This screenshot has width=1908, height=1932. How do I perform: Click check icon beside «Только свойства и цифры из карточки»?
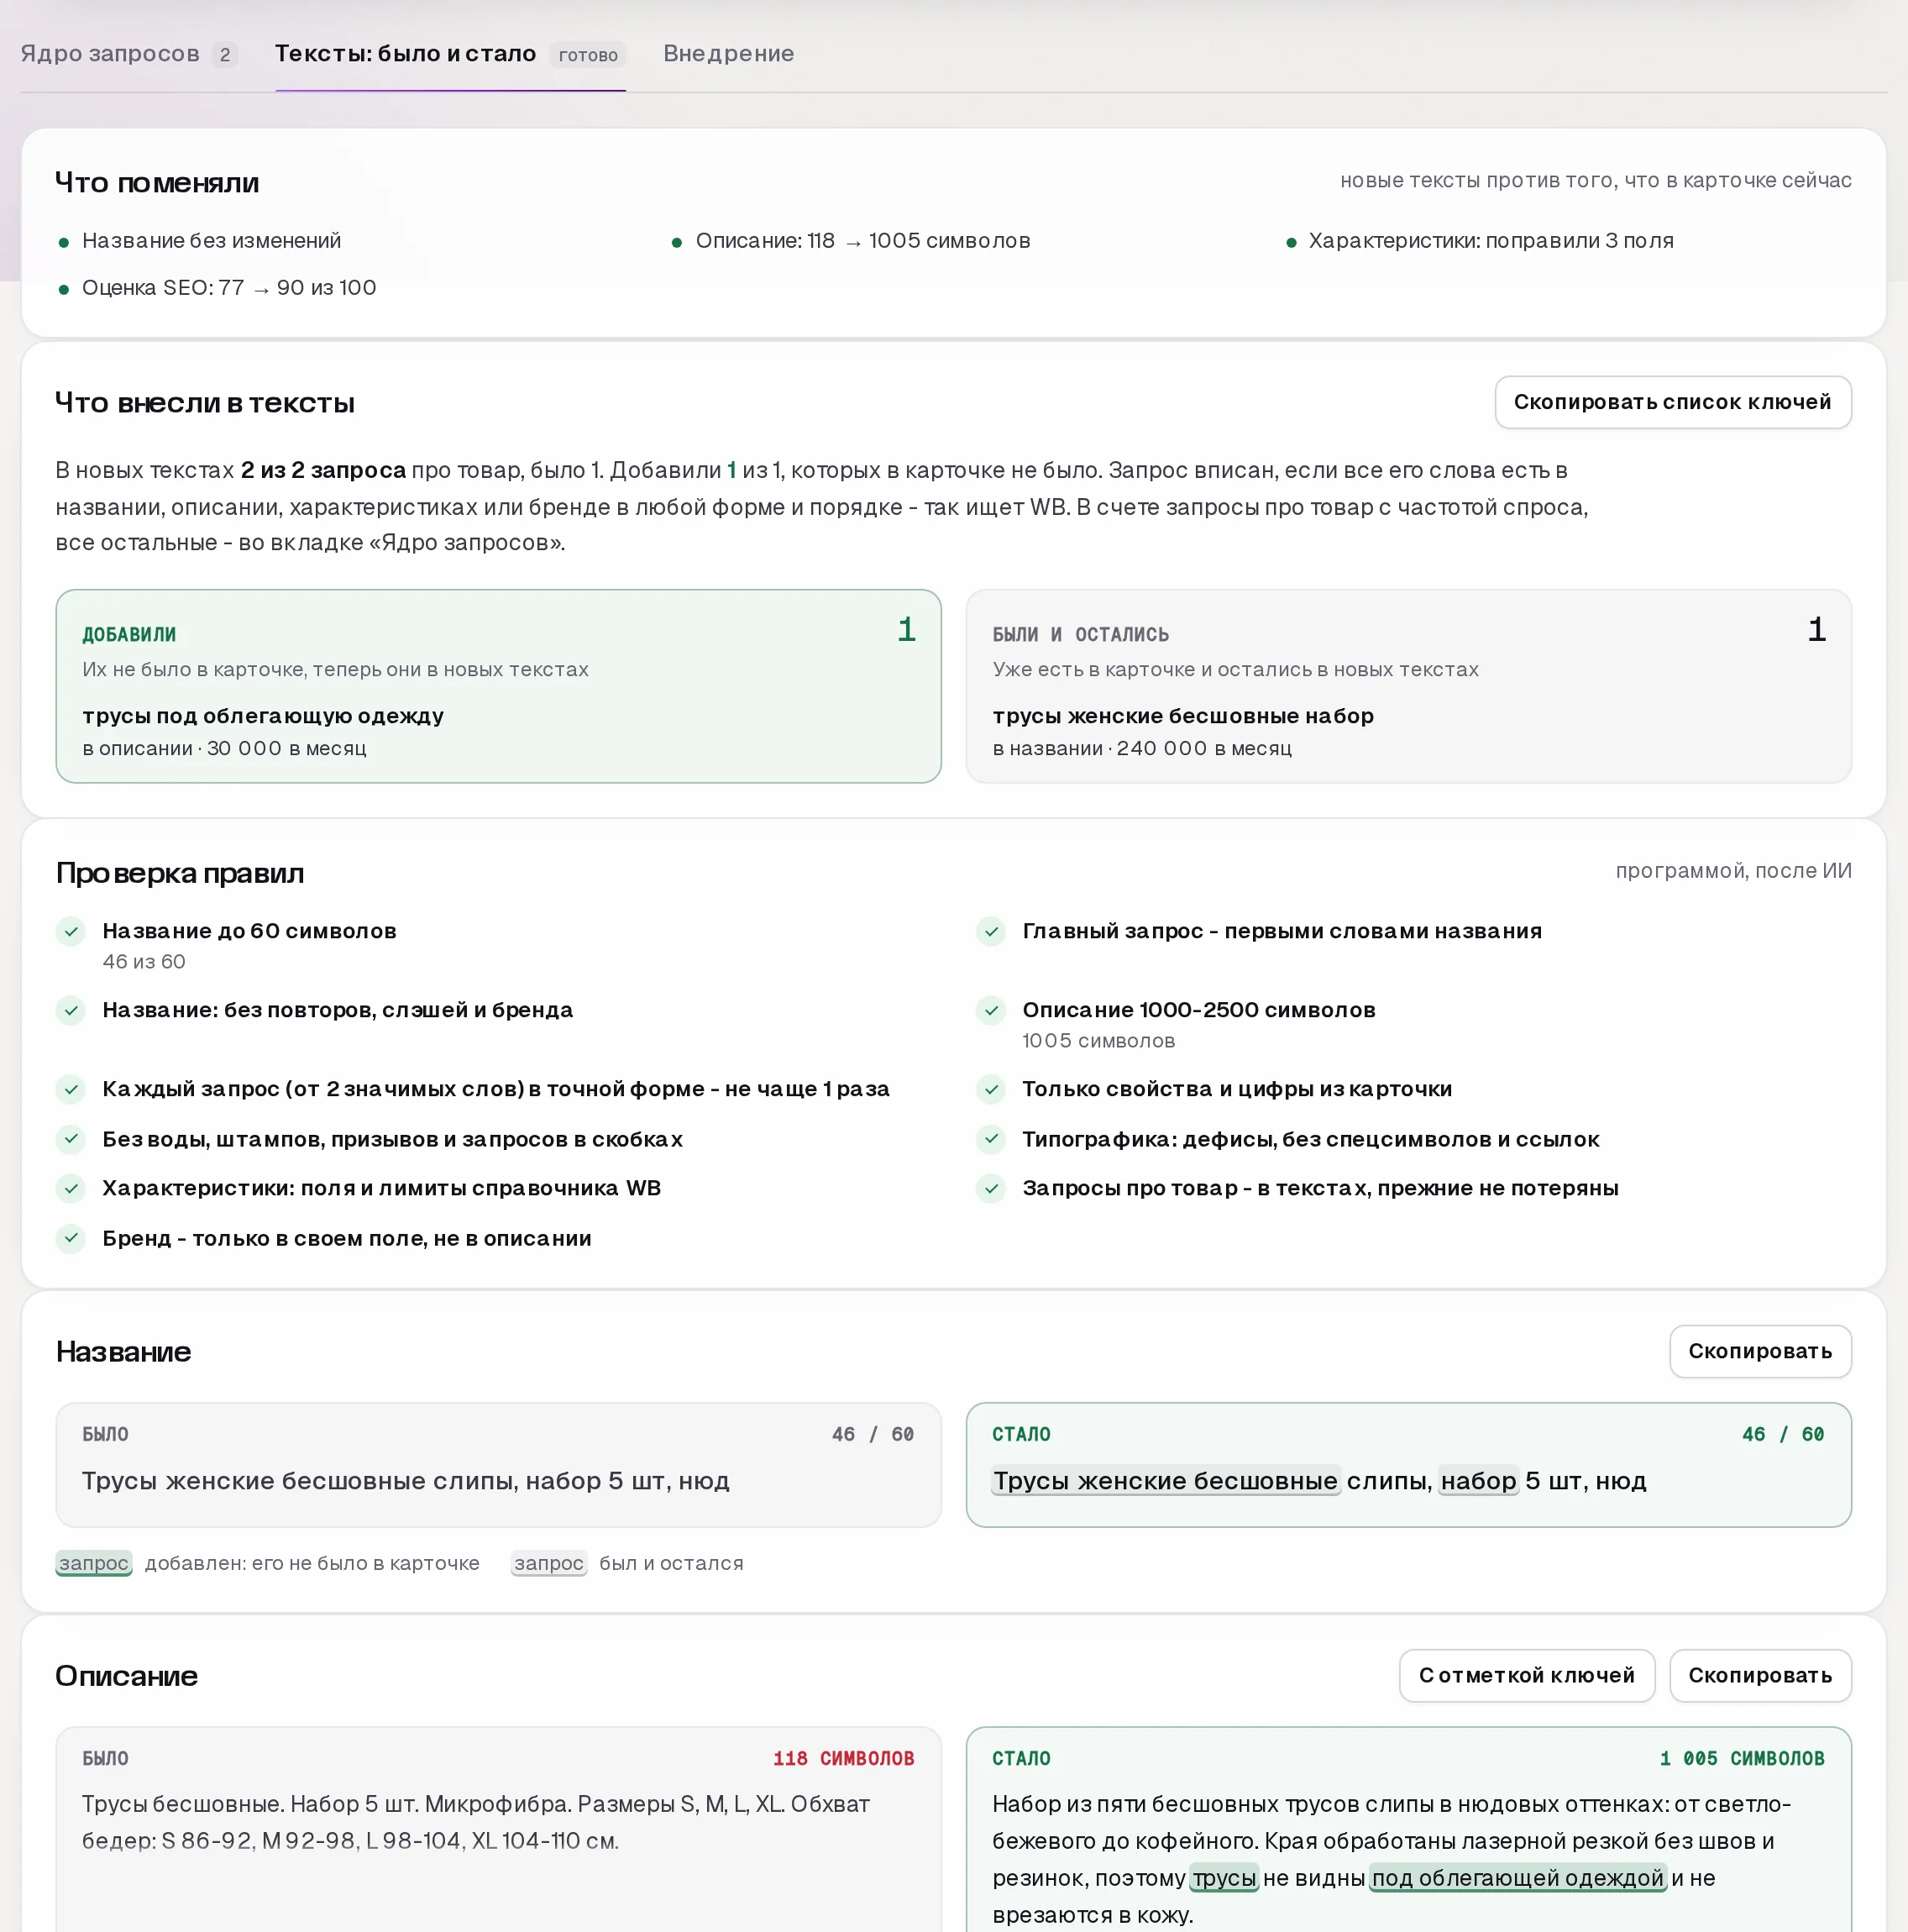991,1089
